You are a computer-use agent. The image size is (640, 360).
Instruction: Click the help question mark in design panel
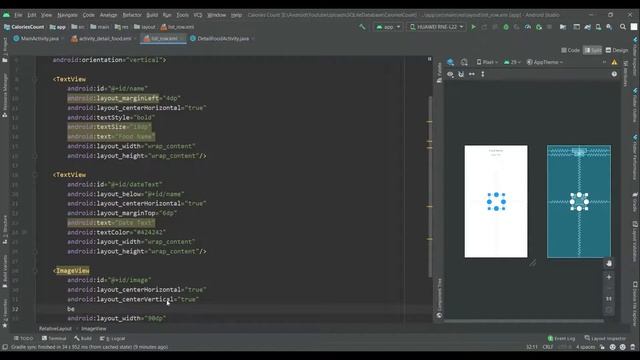[x=614, y=74]
